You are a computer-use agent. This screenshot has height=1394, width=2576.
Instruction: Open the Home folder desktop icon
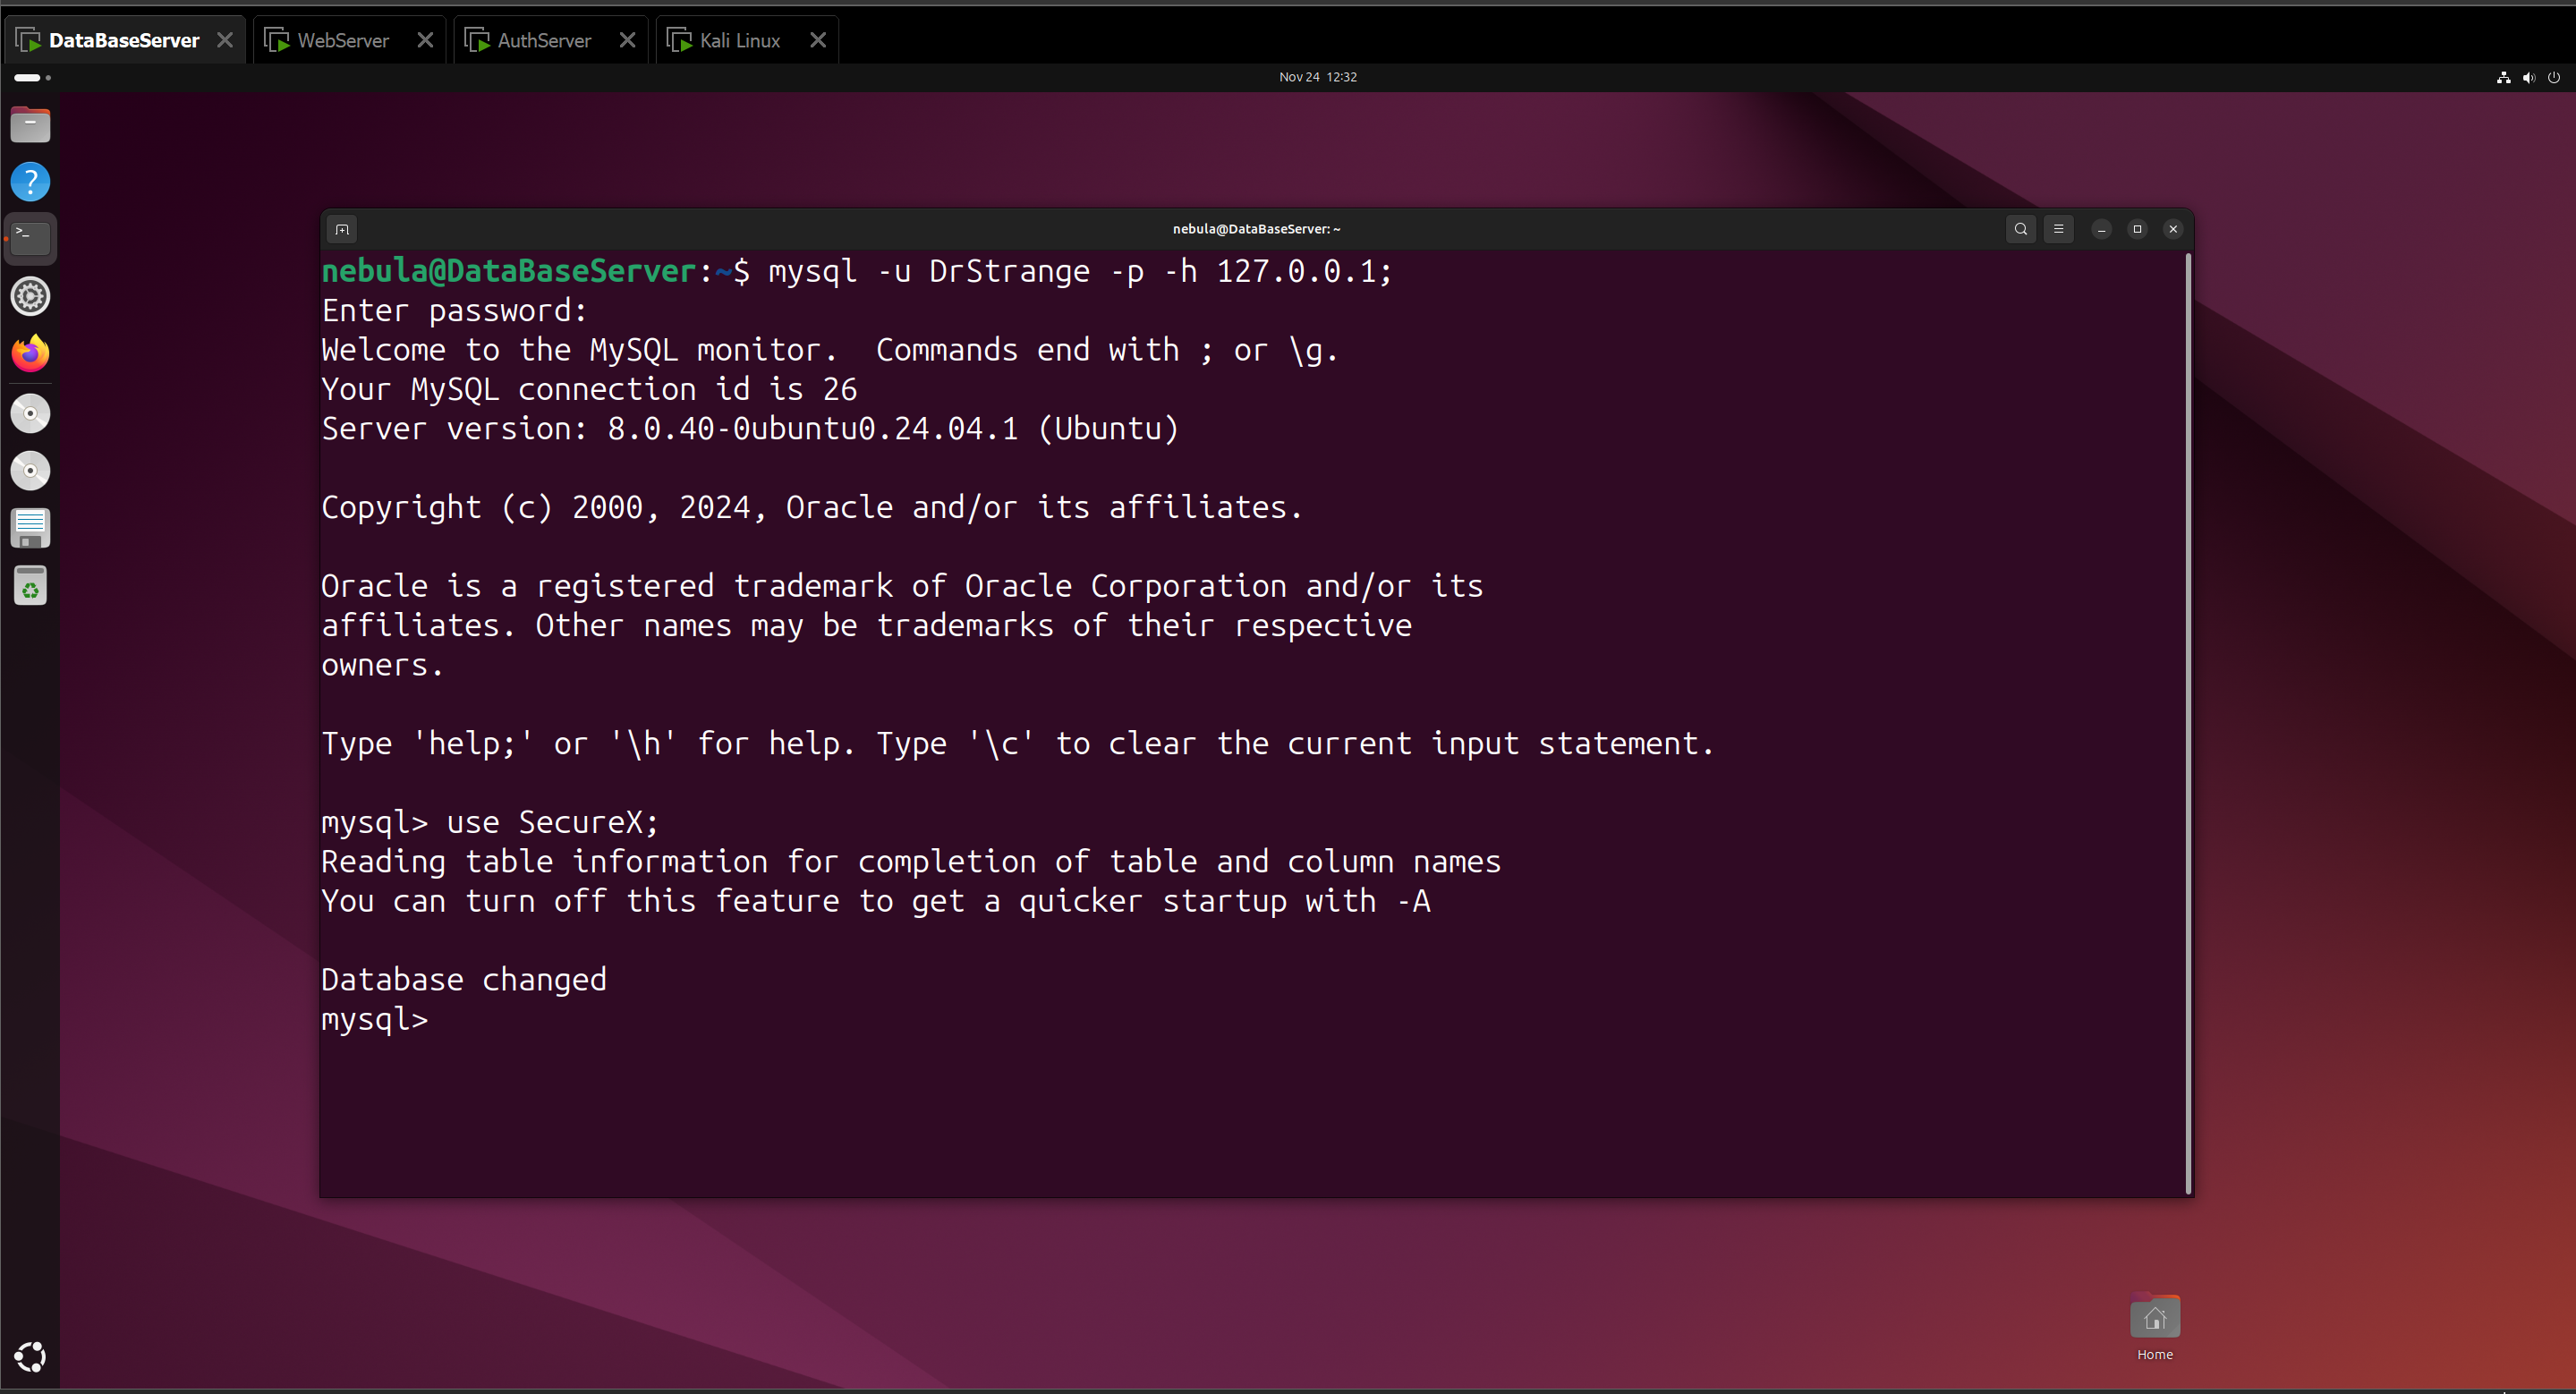(x=2154, y=1319)
